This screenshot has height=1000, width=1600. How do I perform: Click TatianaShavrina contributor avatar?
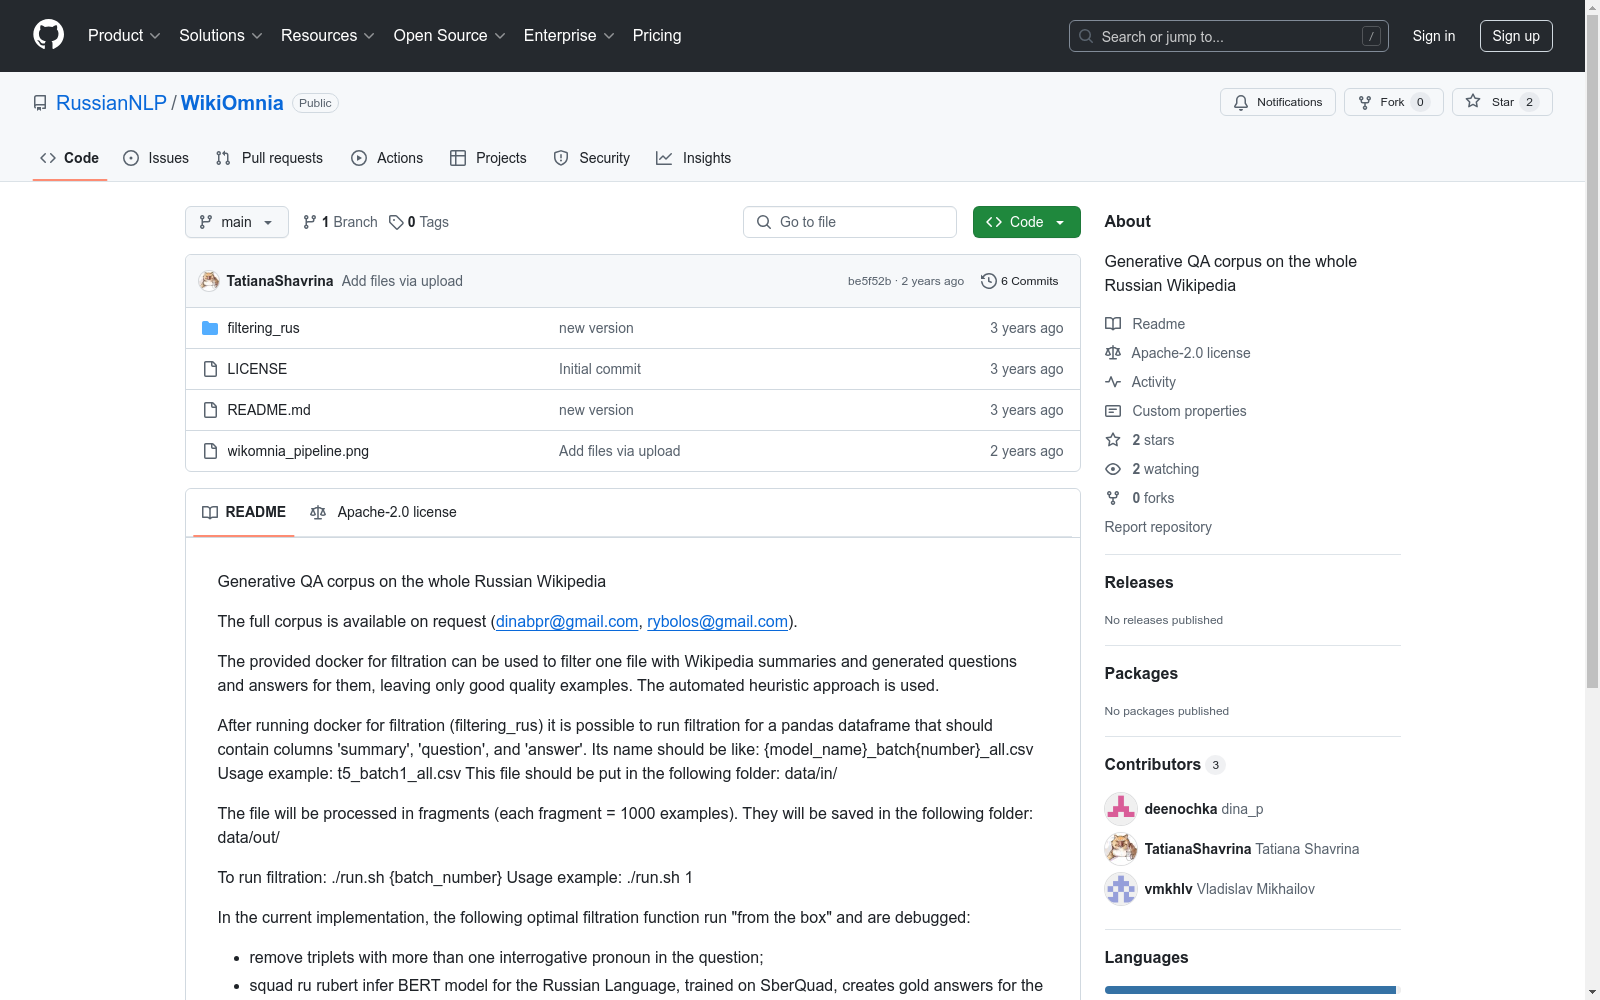click(1121, 849)
